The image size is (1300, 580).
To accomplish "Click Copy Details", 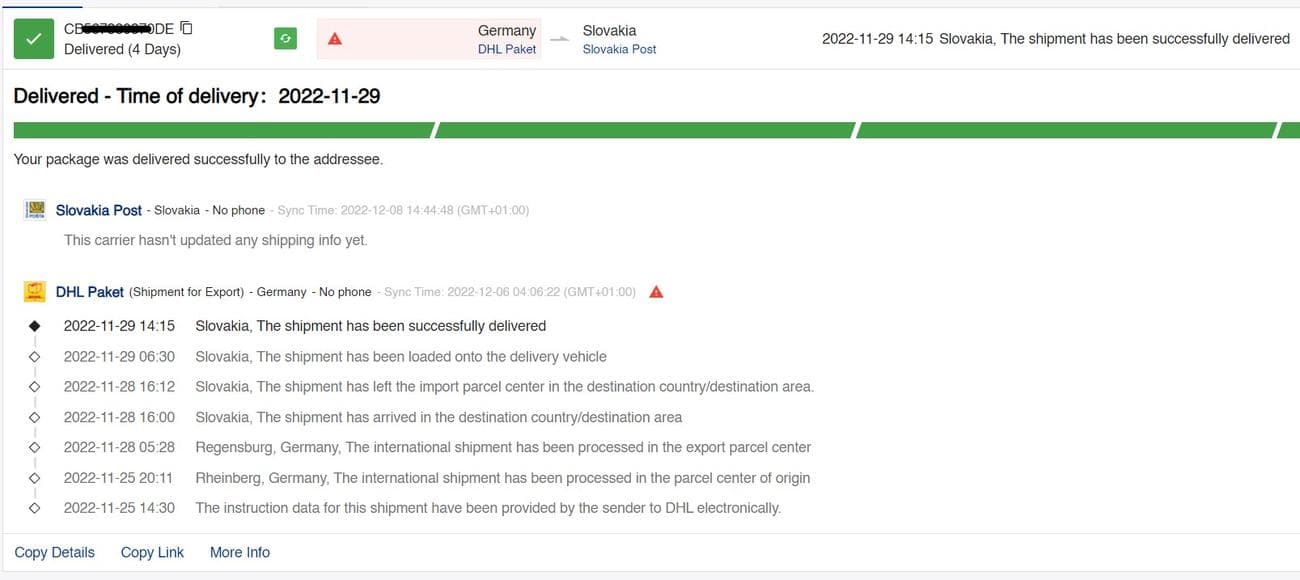I will click(x=55, y=552).
